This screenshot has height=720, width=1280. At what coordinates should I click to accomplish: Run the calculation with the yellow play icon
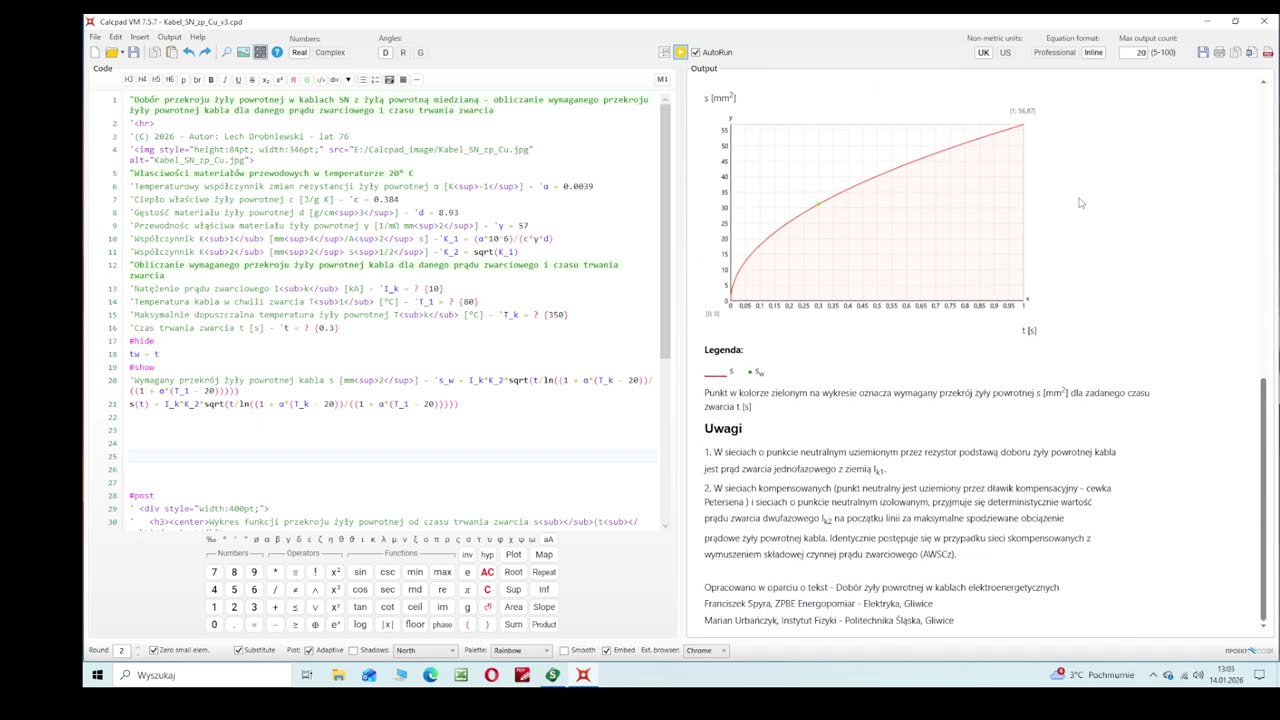tap(680, 52)
